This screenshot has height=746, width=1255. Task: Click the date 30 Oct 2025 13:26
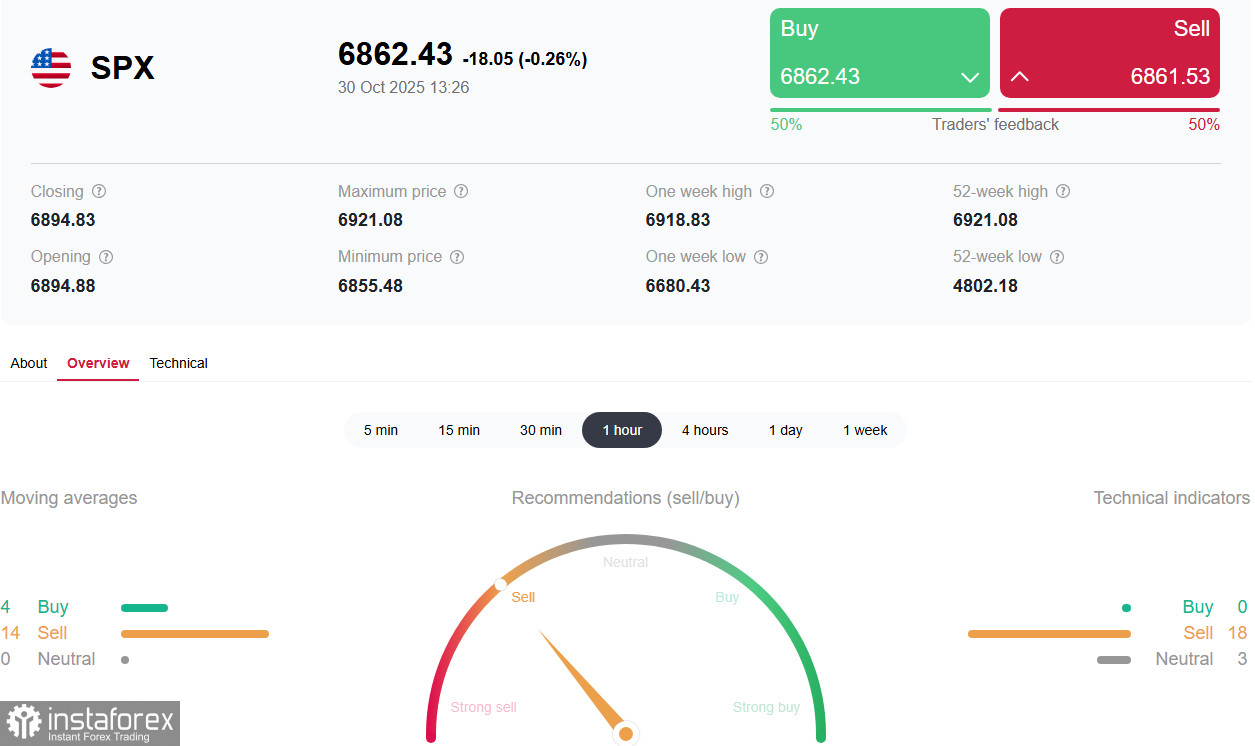[x=404, y=87]
